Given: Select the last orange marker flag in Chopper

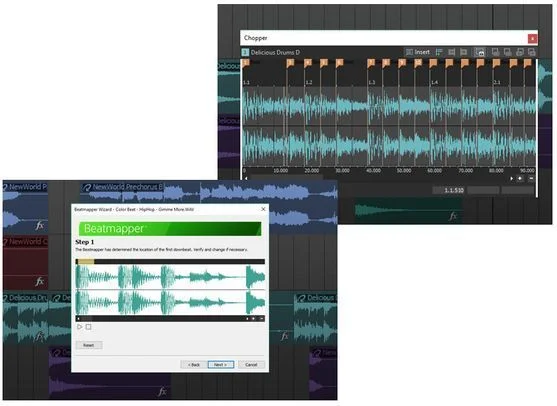Looking at the screenshot, I should 528,63.
